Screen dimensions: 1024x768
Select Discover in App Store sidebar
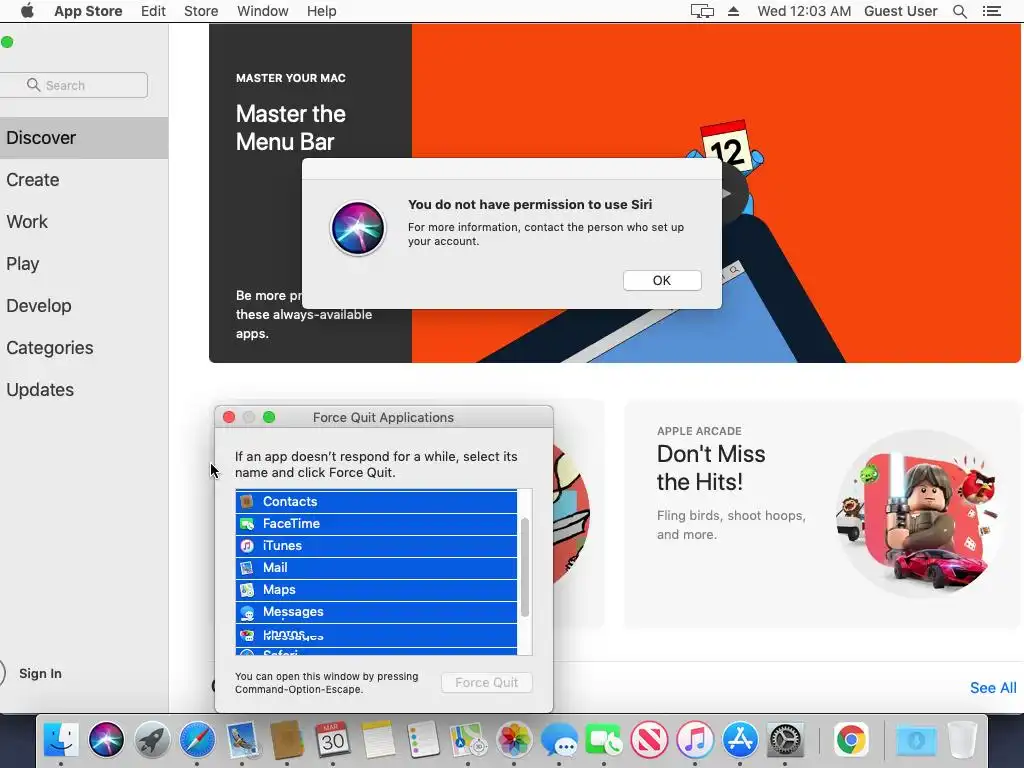click(84, 138)
